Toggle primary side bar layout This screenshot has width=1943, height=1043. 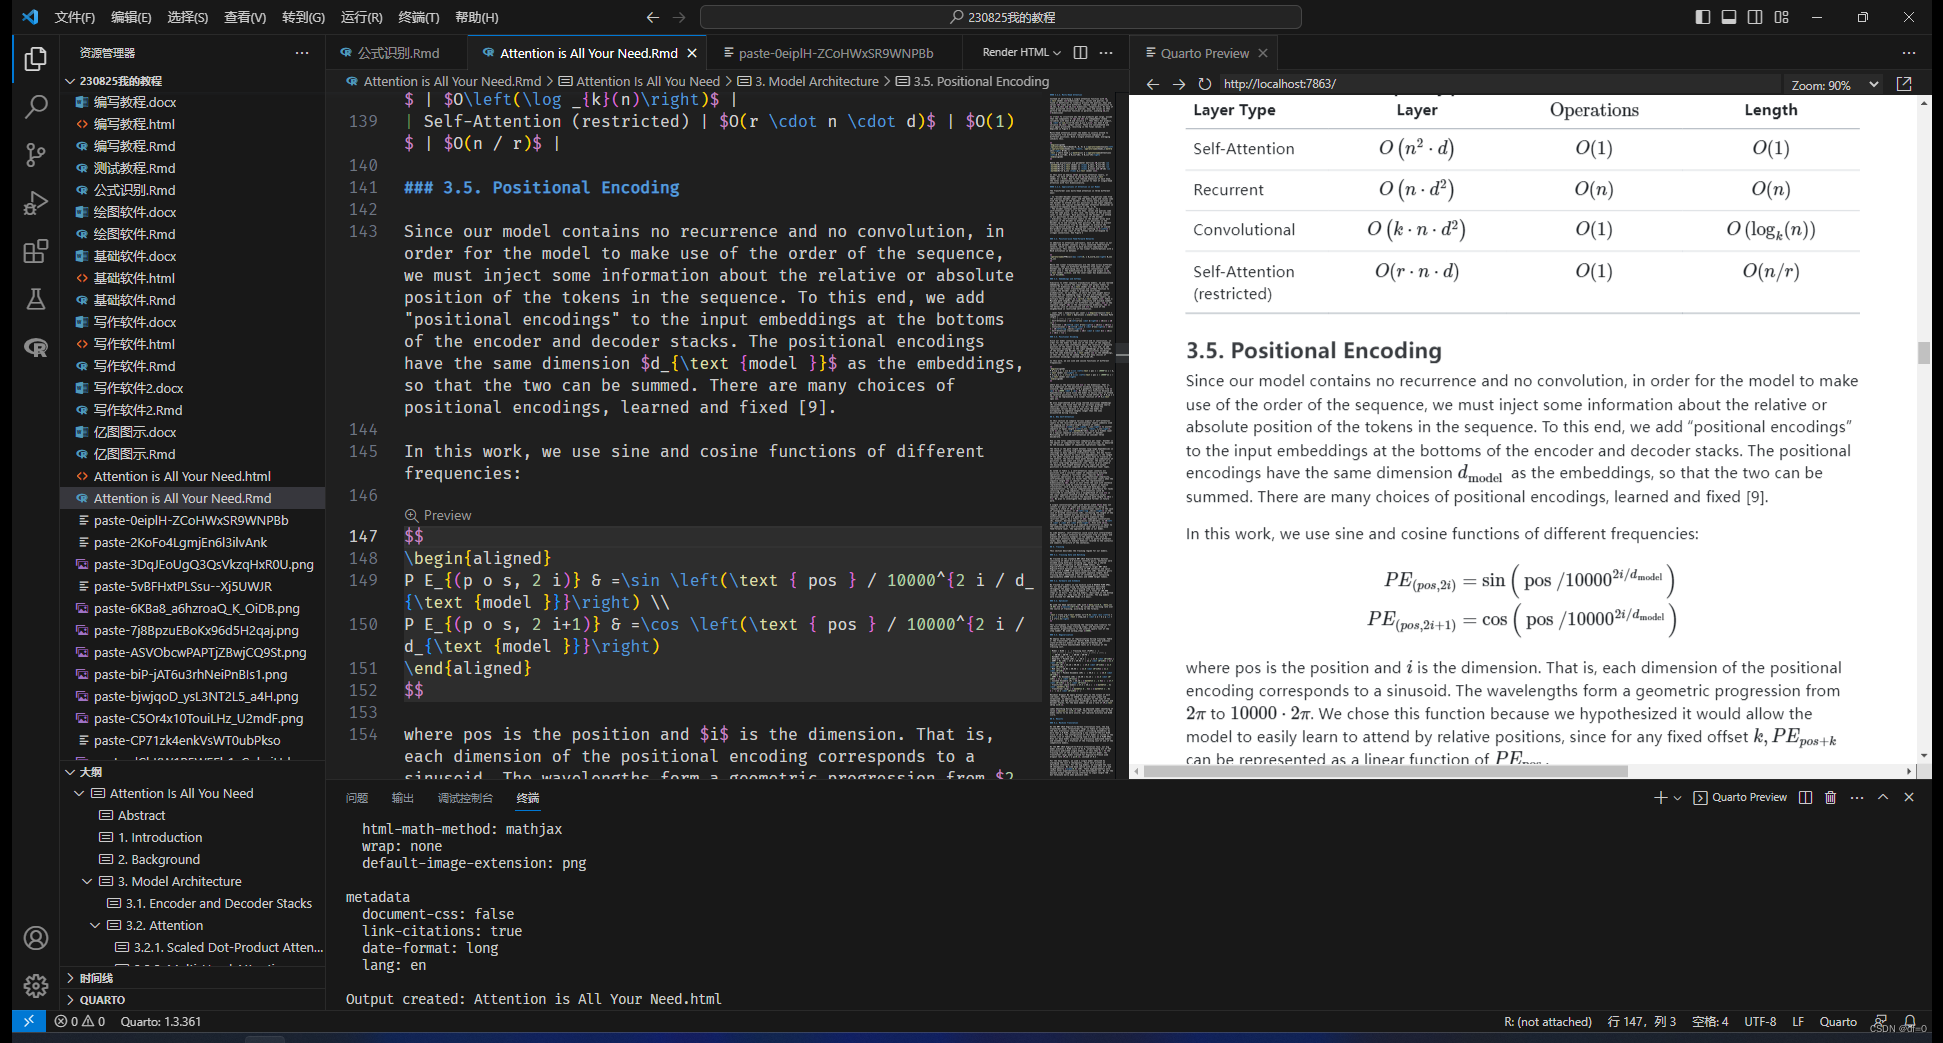point(1703,17)
